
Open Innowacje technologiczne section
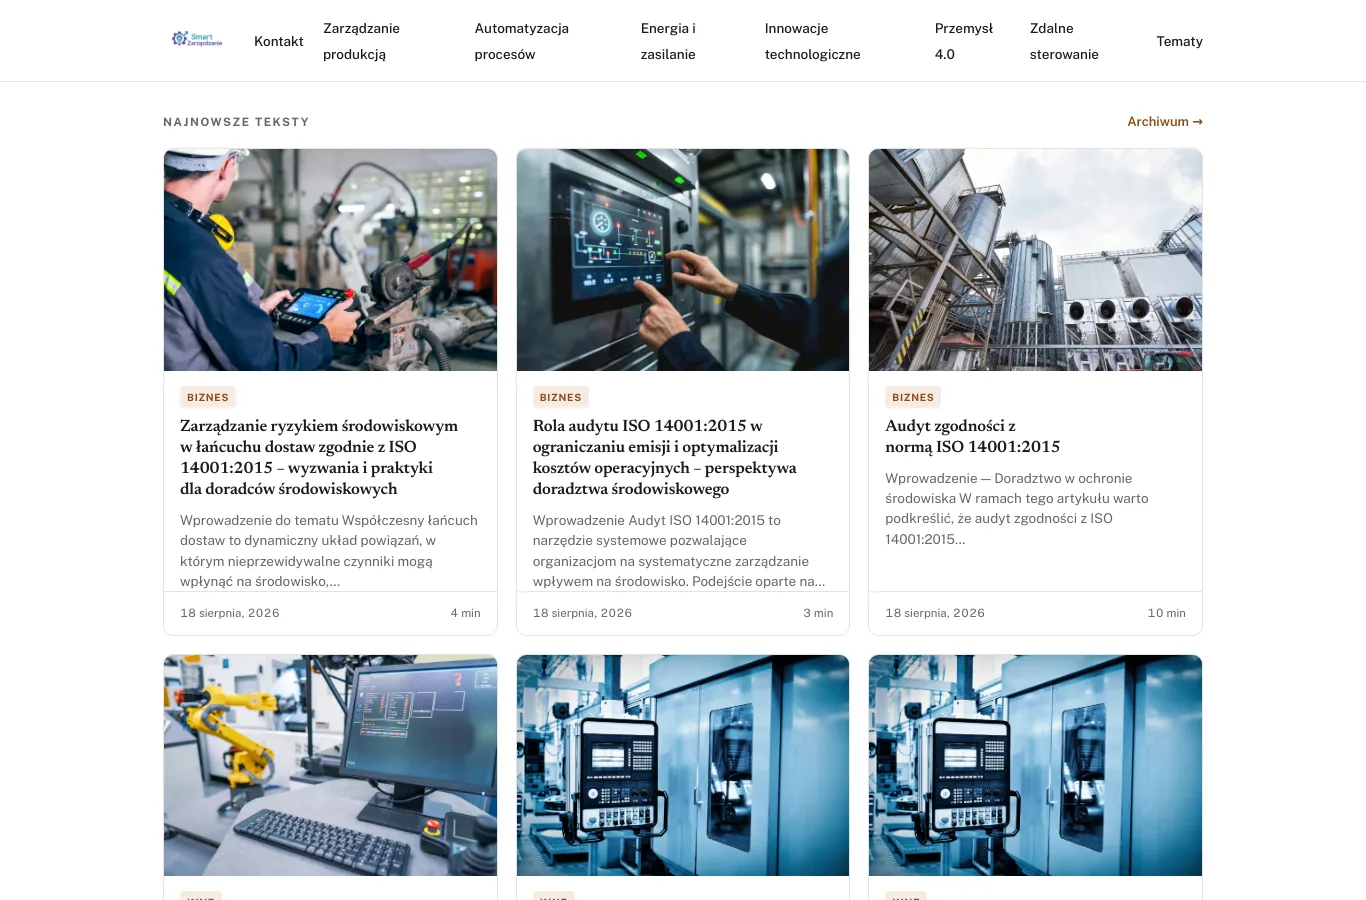813,41
